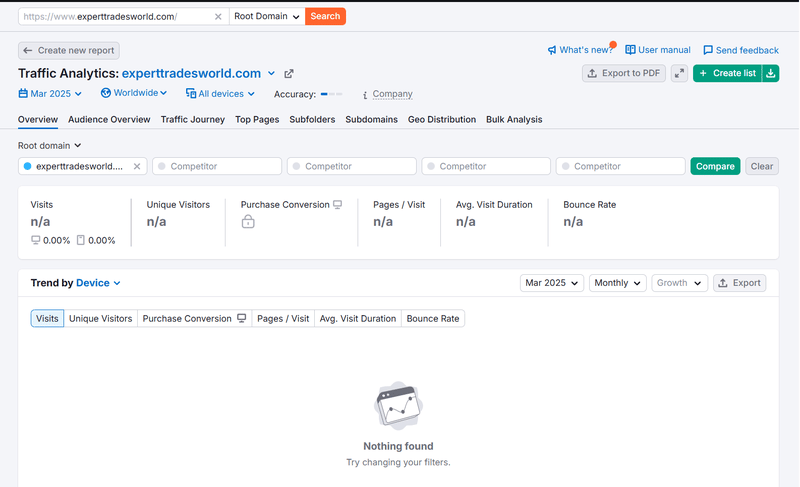Open the Worldwide location dropdown

[134, 93]
